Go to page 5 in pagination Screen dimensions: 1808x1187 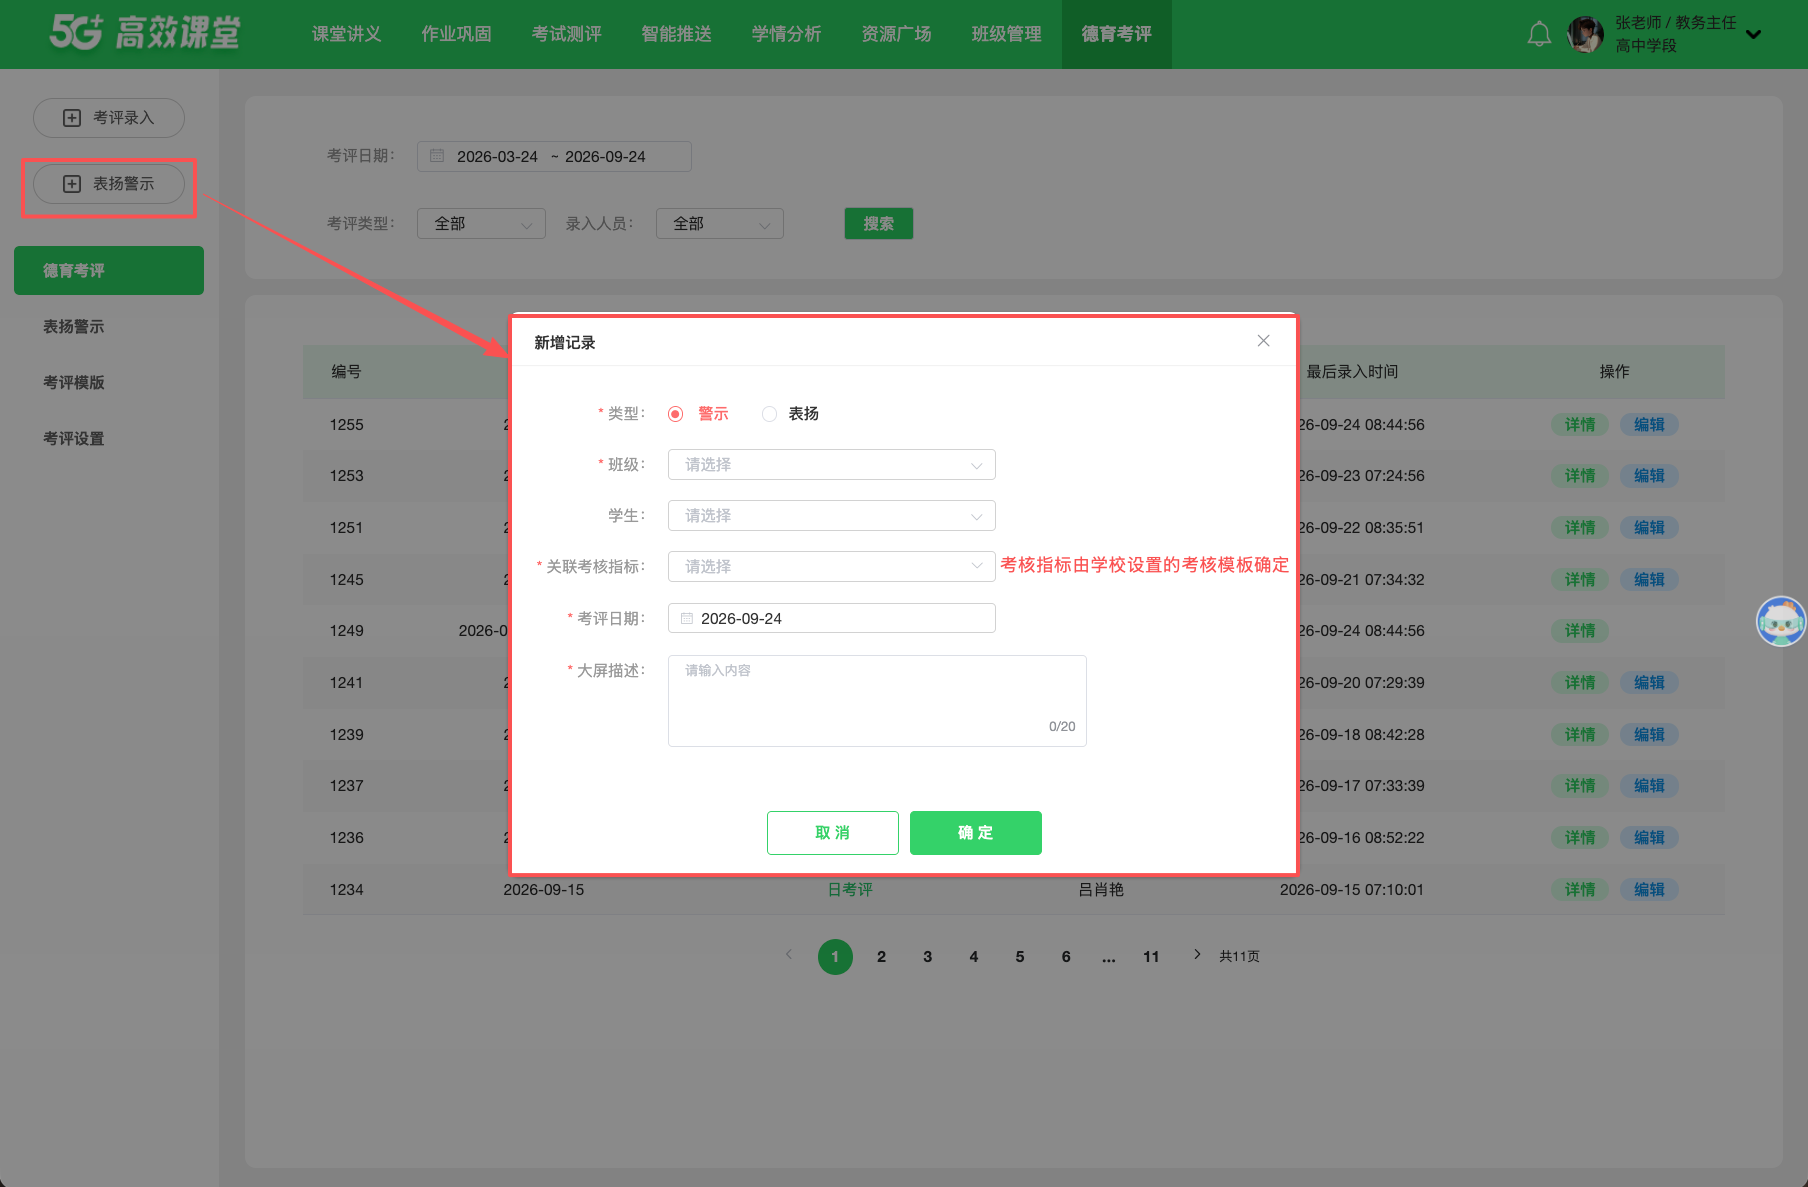tap(1020, 957)
